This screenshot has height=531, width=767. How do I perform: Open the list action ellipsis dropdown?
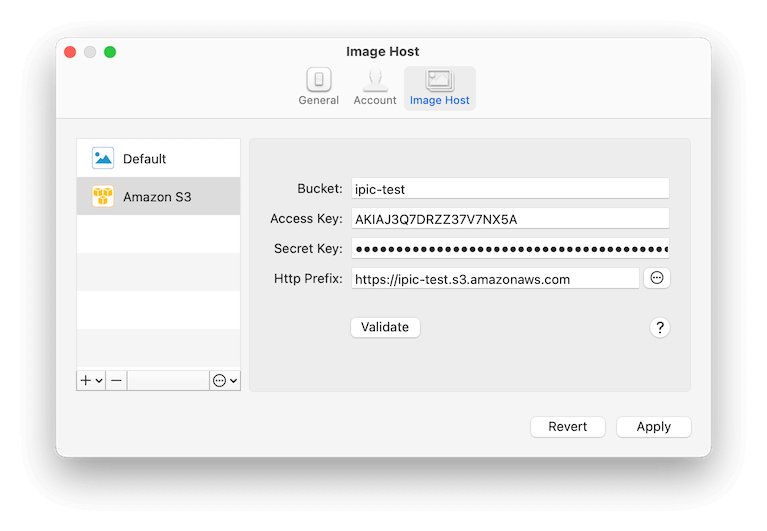[225, 380]
